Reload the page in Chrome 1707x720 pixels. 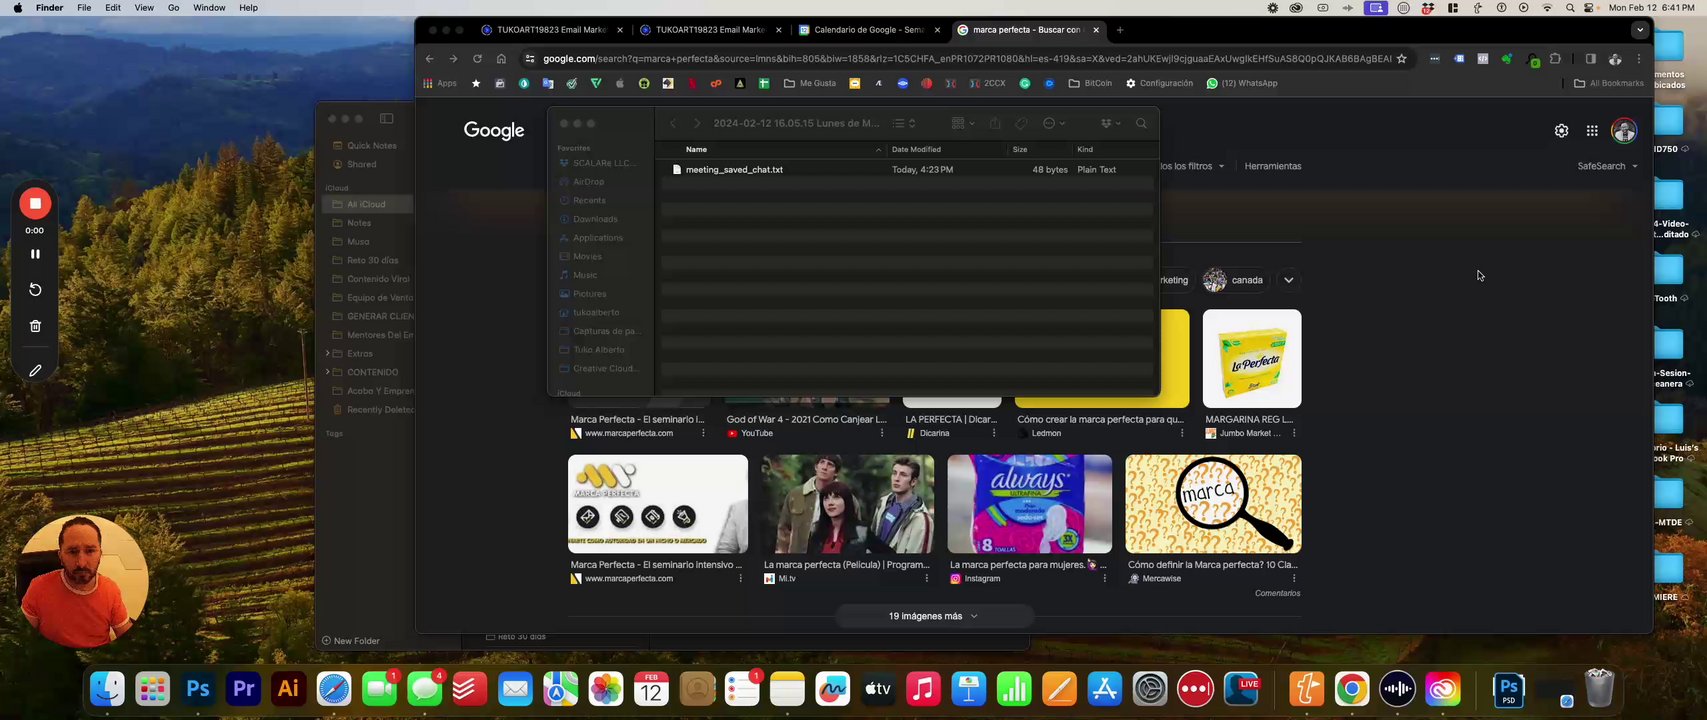pyautogui.click(x=477, y=59)
